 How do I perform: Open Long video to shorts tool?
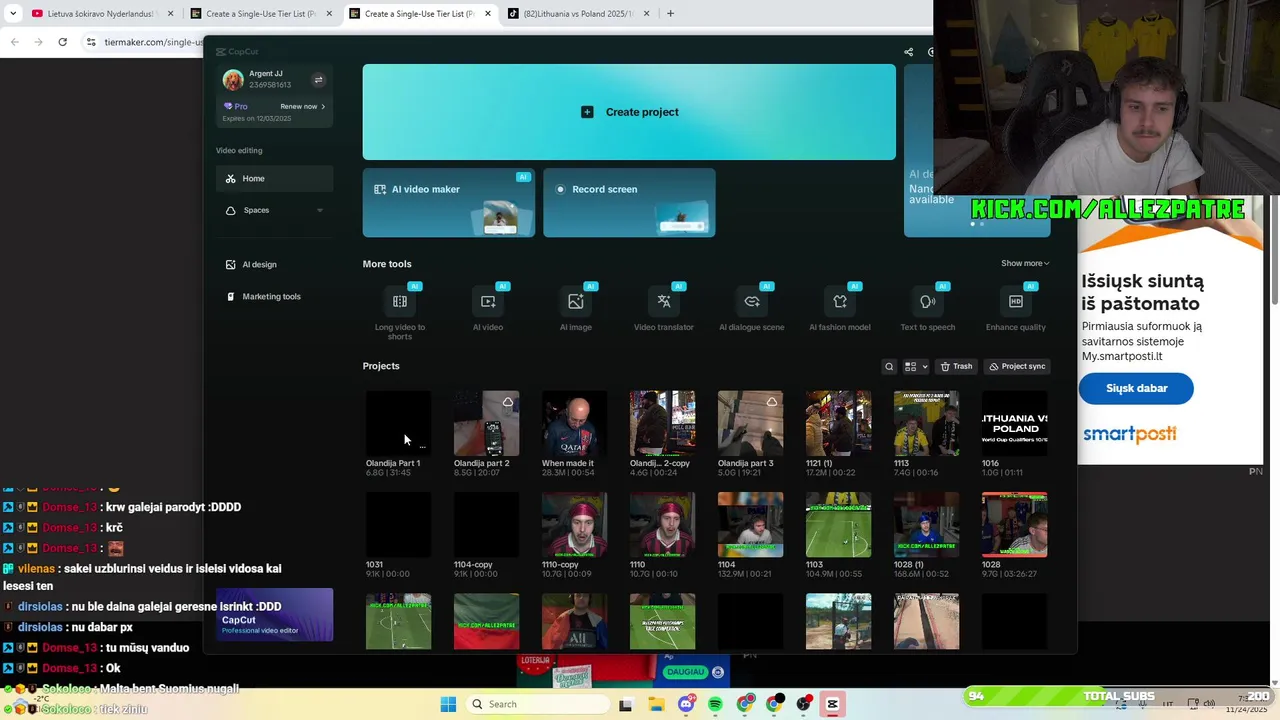tap(400, 311)
